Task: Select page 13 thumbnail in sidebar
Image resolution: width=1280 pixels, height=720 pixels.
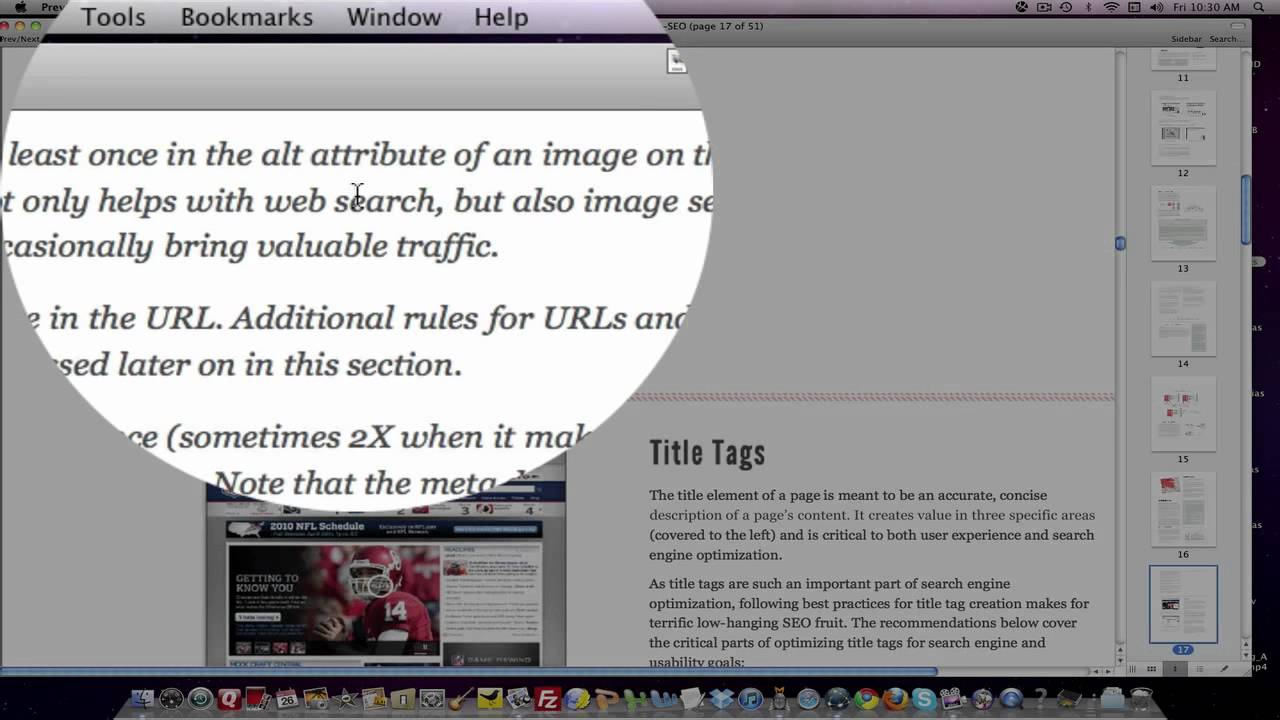Action: 1183,223
